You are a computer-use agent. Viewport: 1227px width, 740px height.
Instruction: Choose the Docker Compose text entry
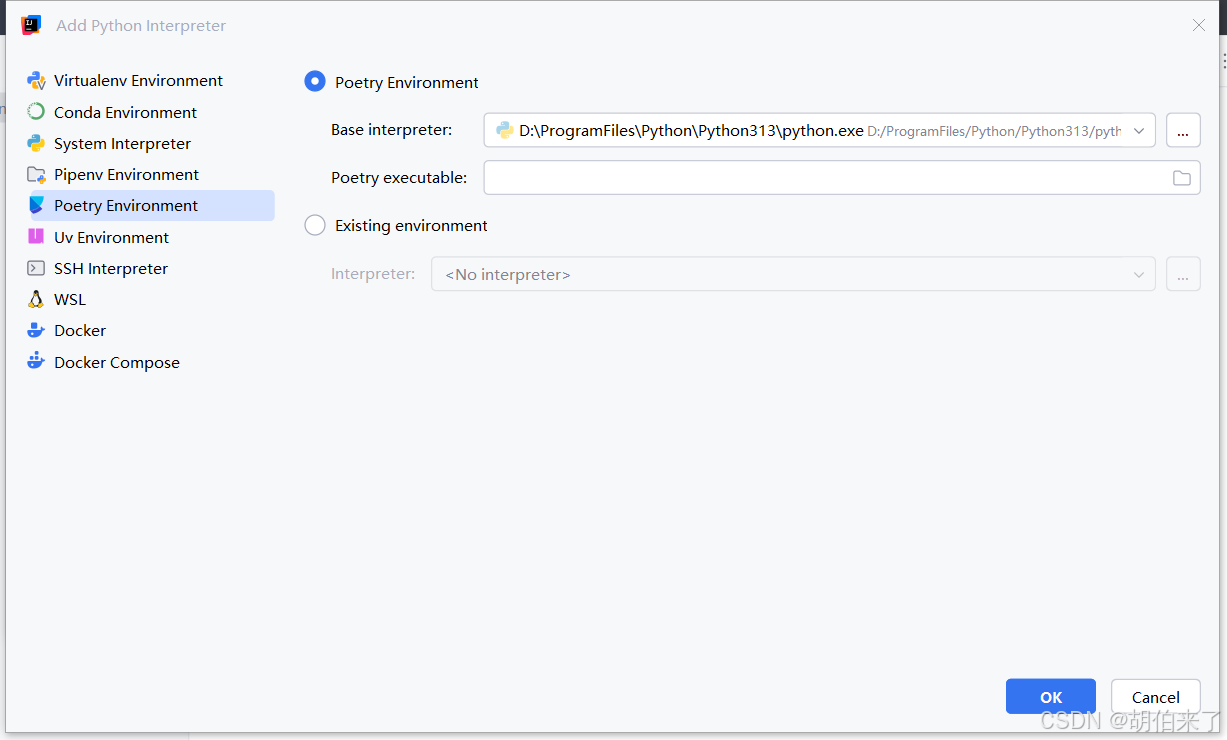pyautogui.click(x=117, y=362)
